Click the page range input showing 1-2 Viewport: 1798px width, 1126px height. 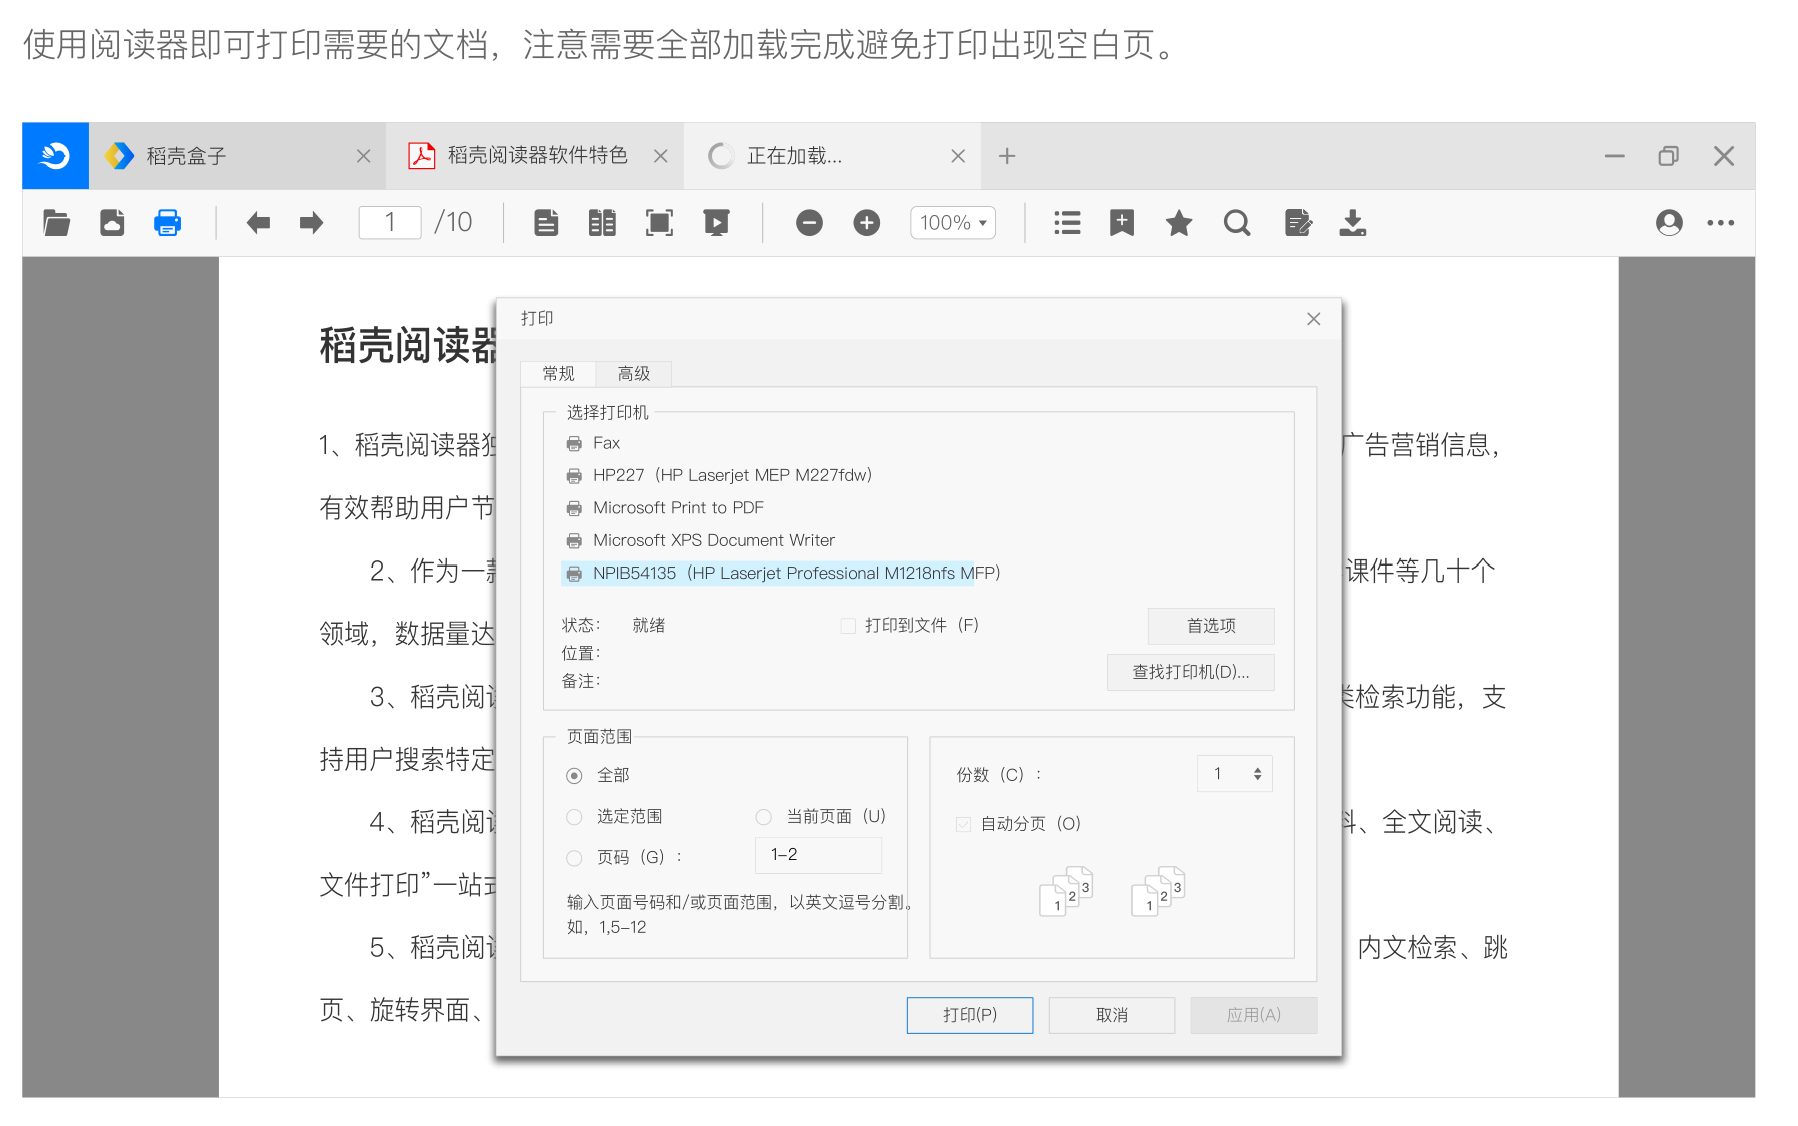818,855
